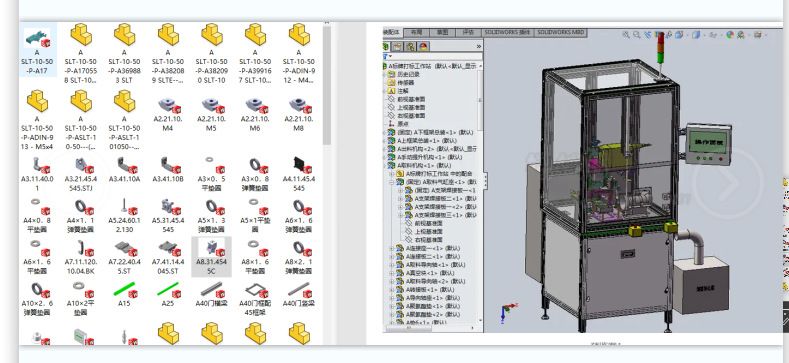Select 前视基准面 under the top assembly
The width and height of the screenshot is (789, 363).
[411, 99]
